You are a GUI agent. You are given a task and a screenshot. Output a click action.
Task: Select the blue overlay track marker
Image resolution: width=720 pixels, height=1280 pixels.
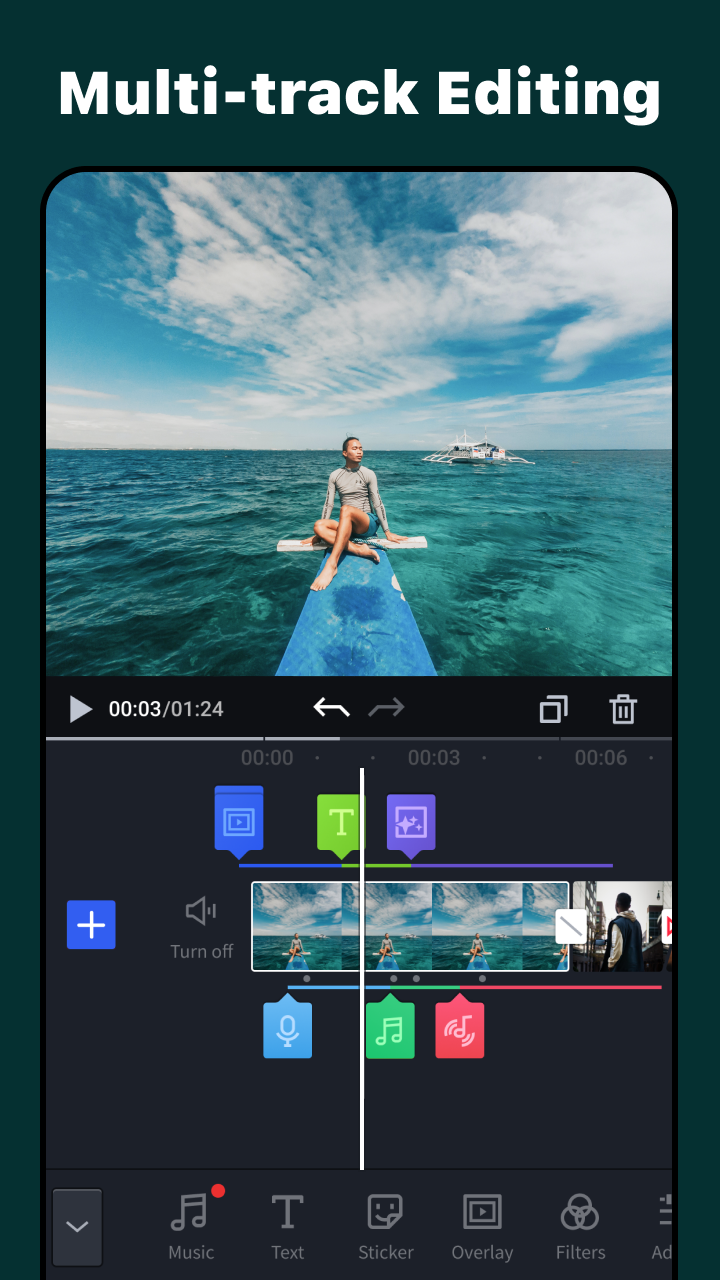(x=239, y=821)
